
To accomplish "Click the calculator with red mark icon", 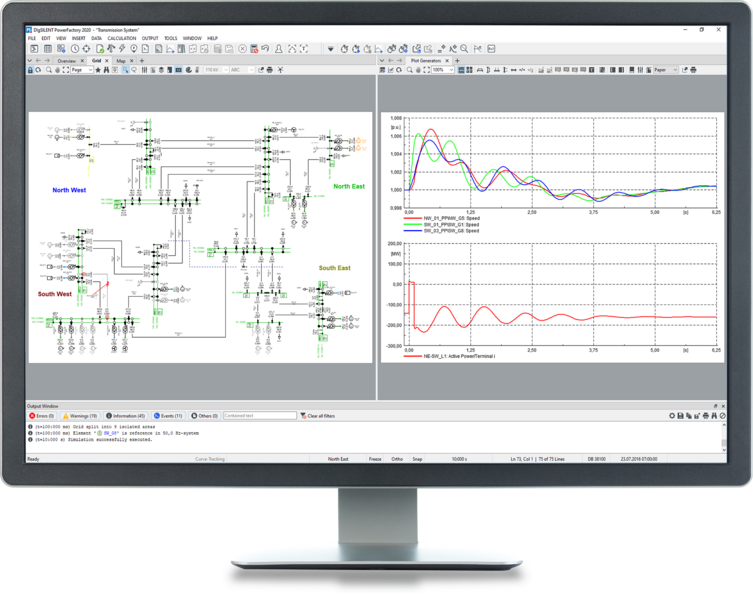I will click(254, 49).
